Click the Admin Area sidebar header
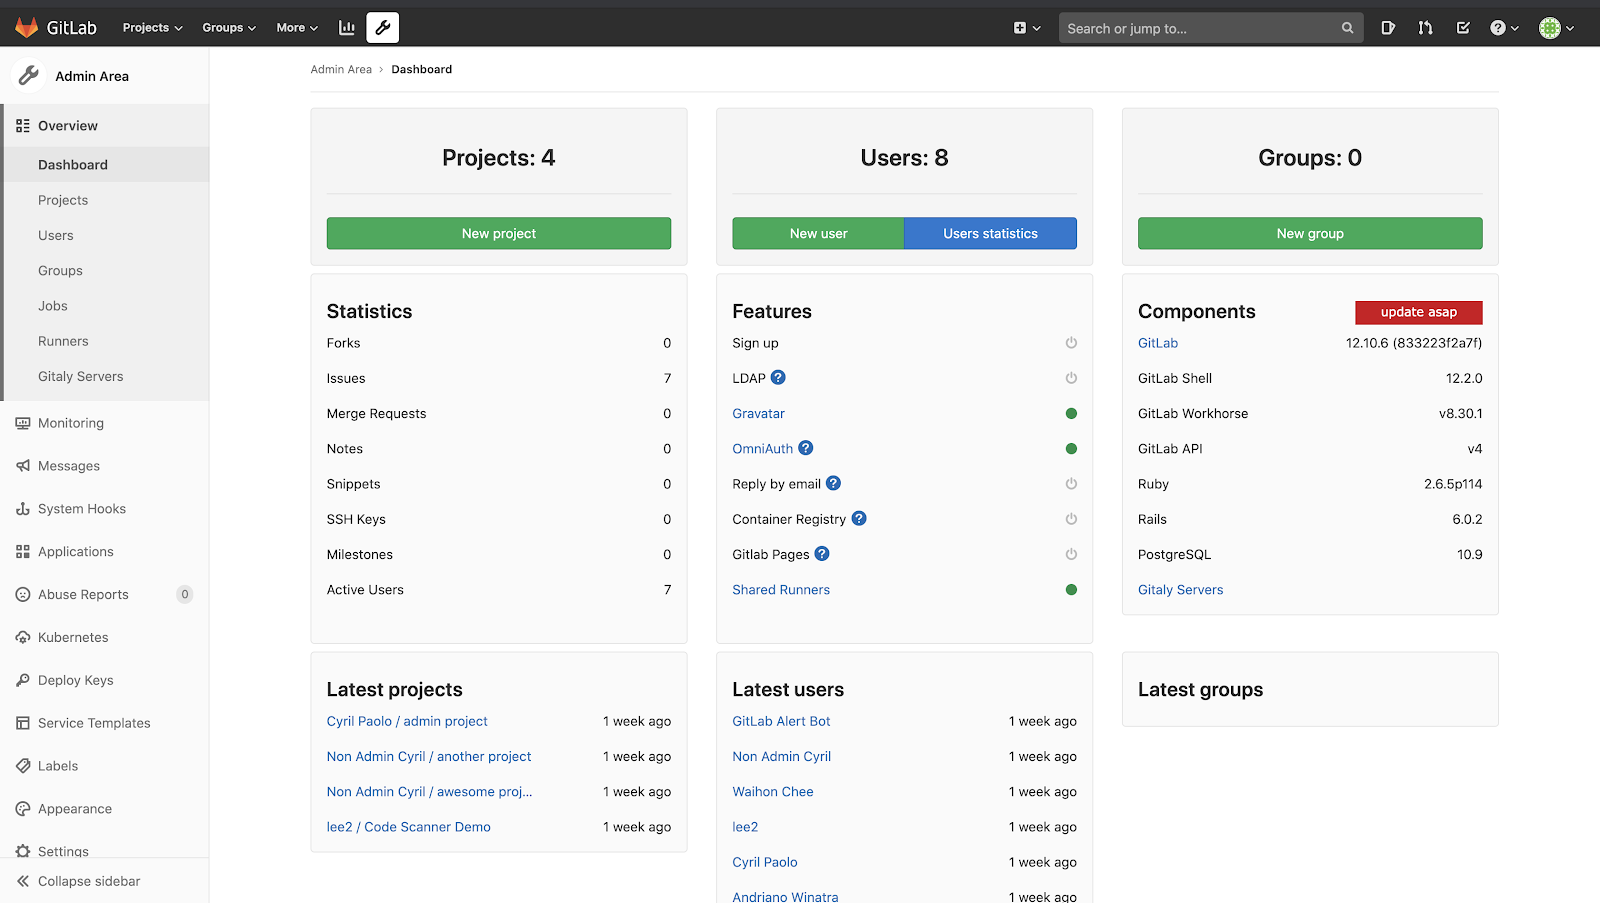Viewport: 1600px width, 903px height. tap(105, 76)
